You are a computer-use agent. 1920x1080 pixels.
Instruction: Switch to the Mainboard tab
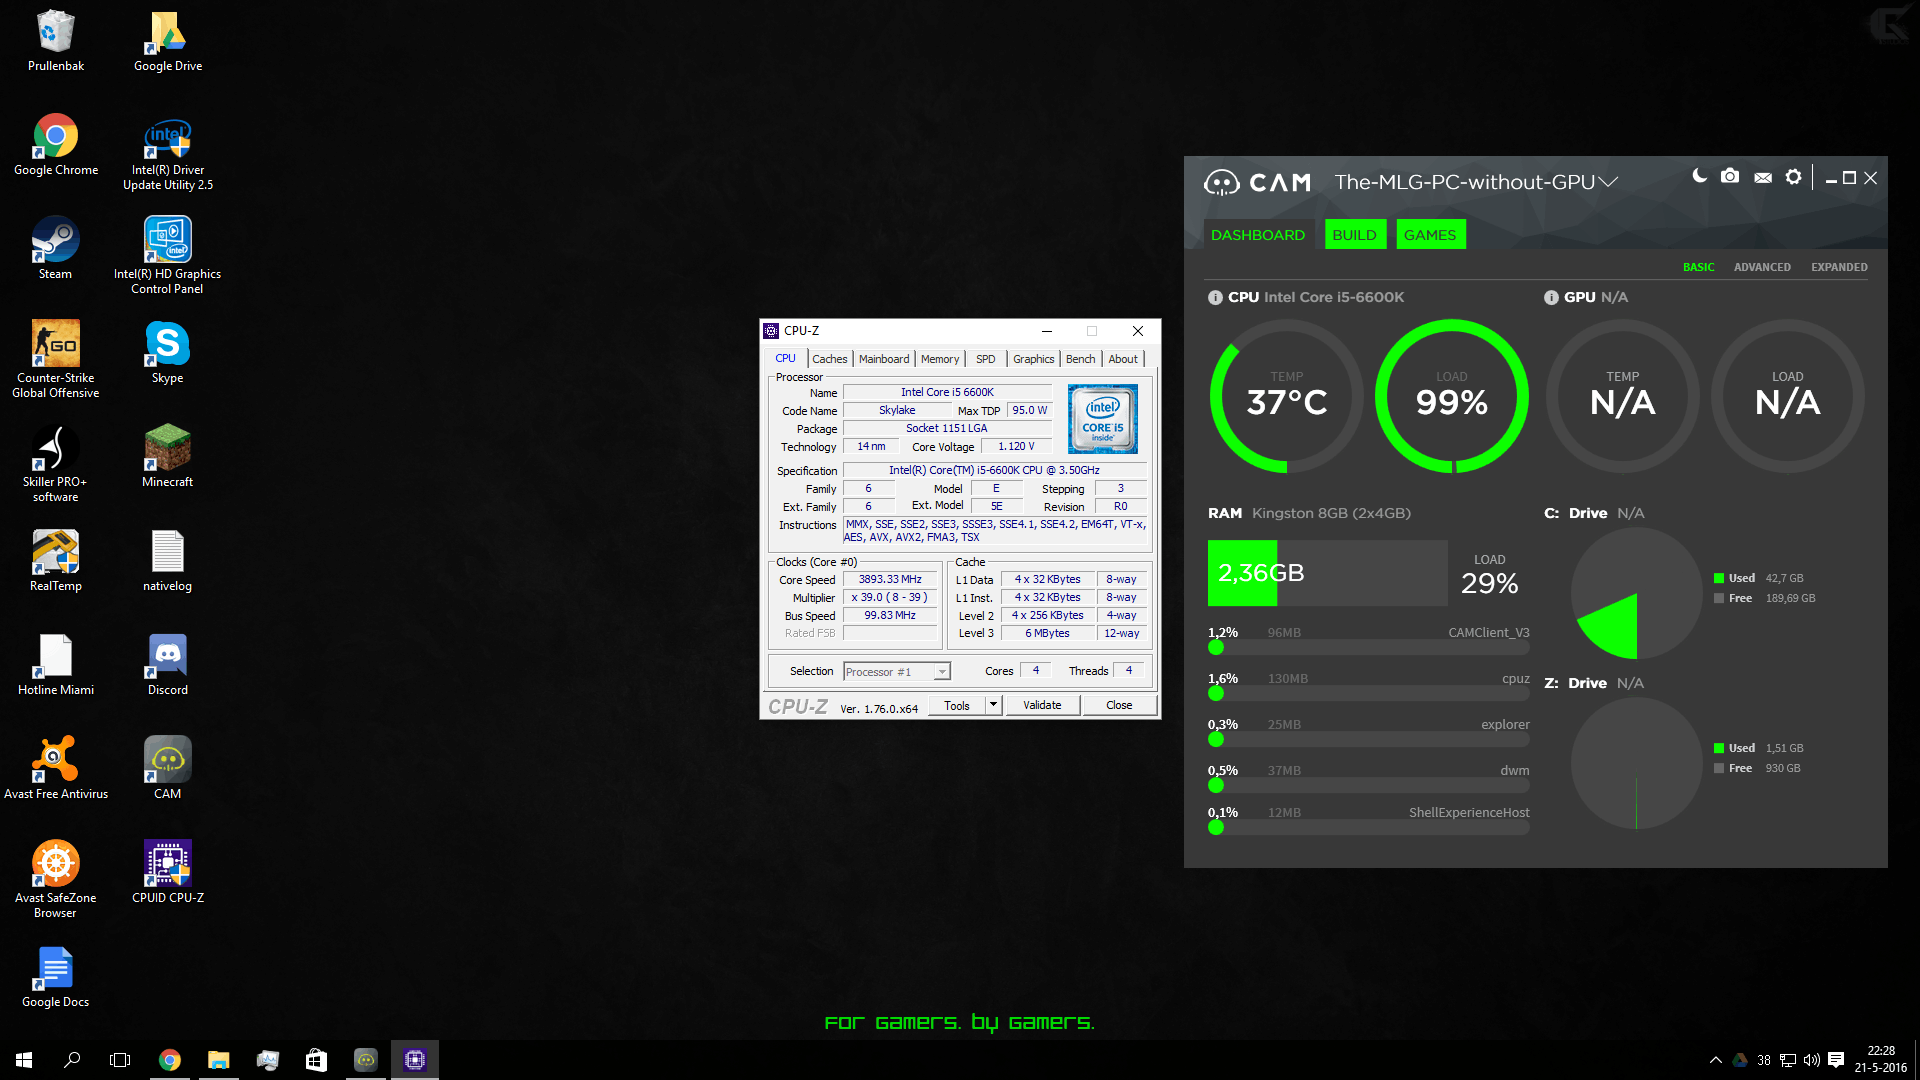point(884,359)
